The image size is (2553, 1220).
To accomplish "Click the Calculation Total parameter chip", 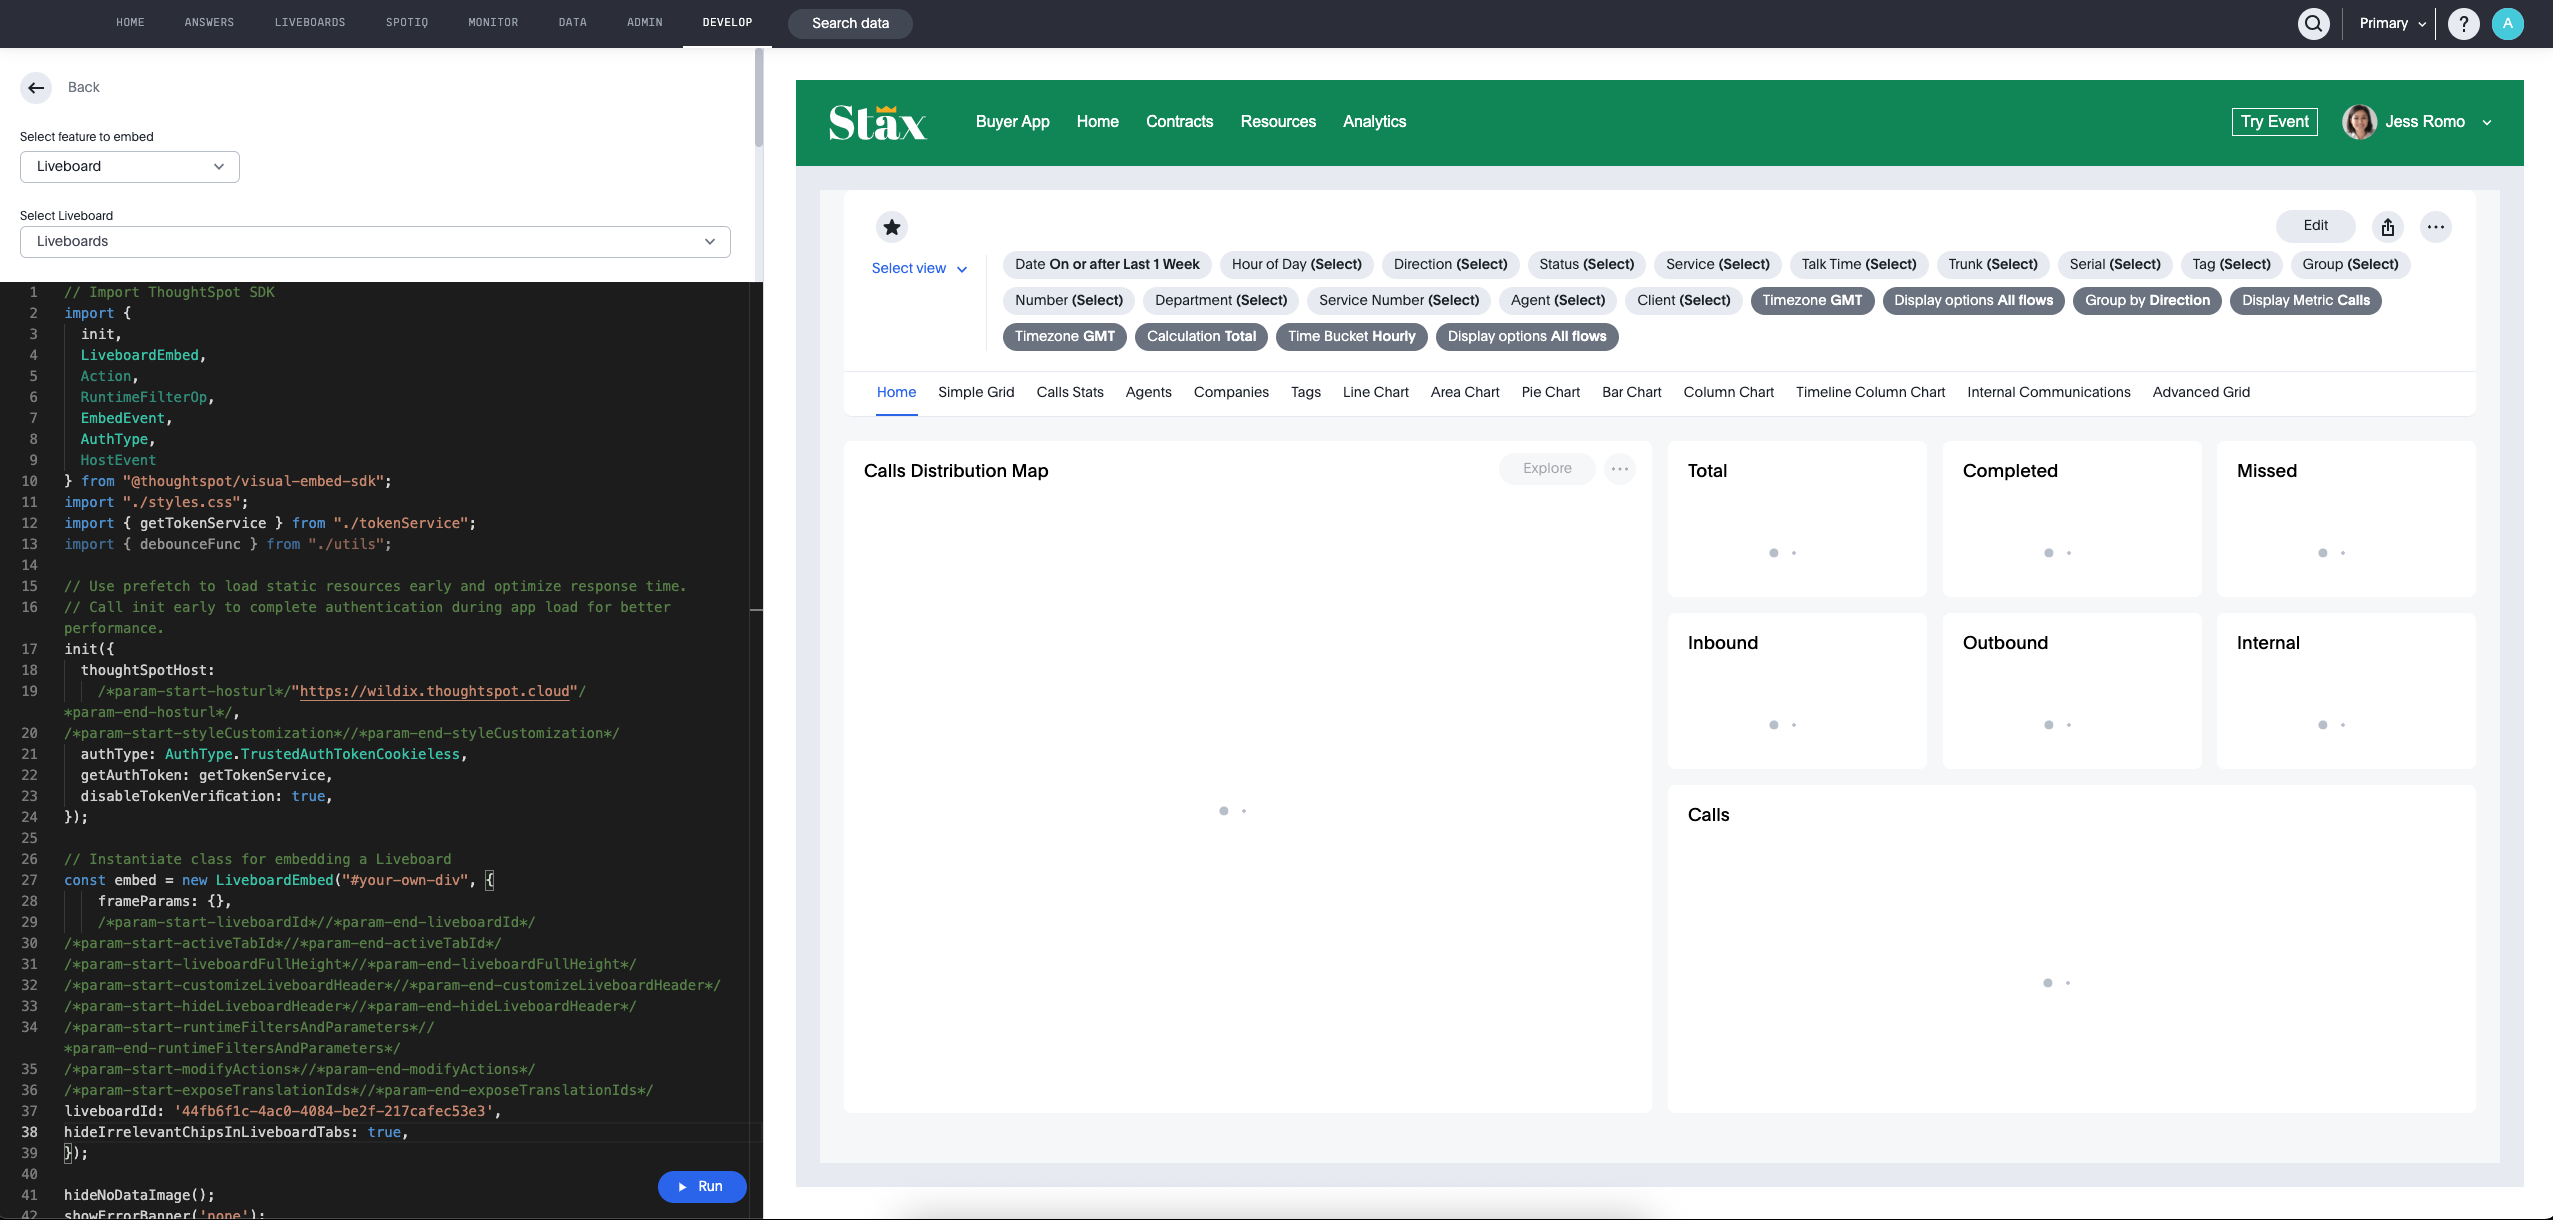I will point(1201,337).
